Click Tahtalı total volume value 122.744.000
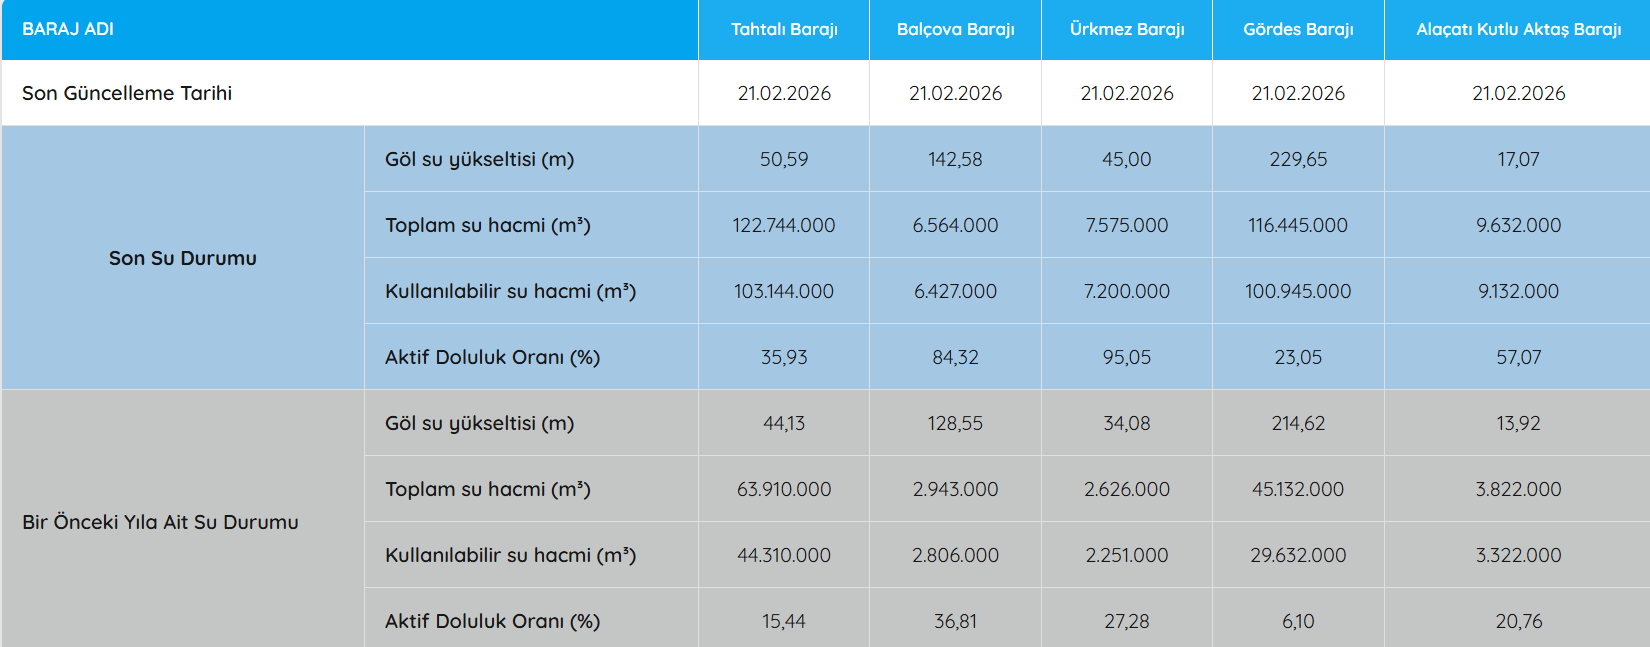The width and height of the screenshot is (1650, 647). (784, 225)
